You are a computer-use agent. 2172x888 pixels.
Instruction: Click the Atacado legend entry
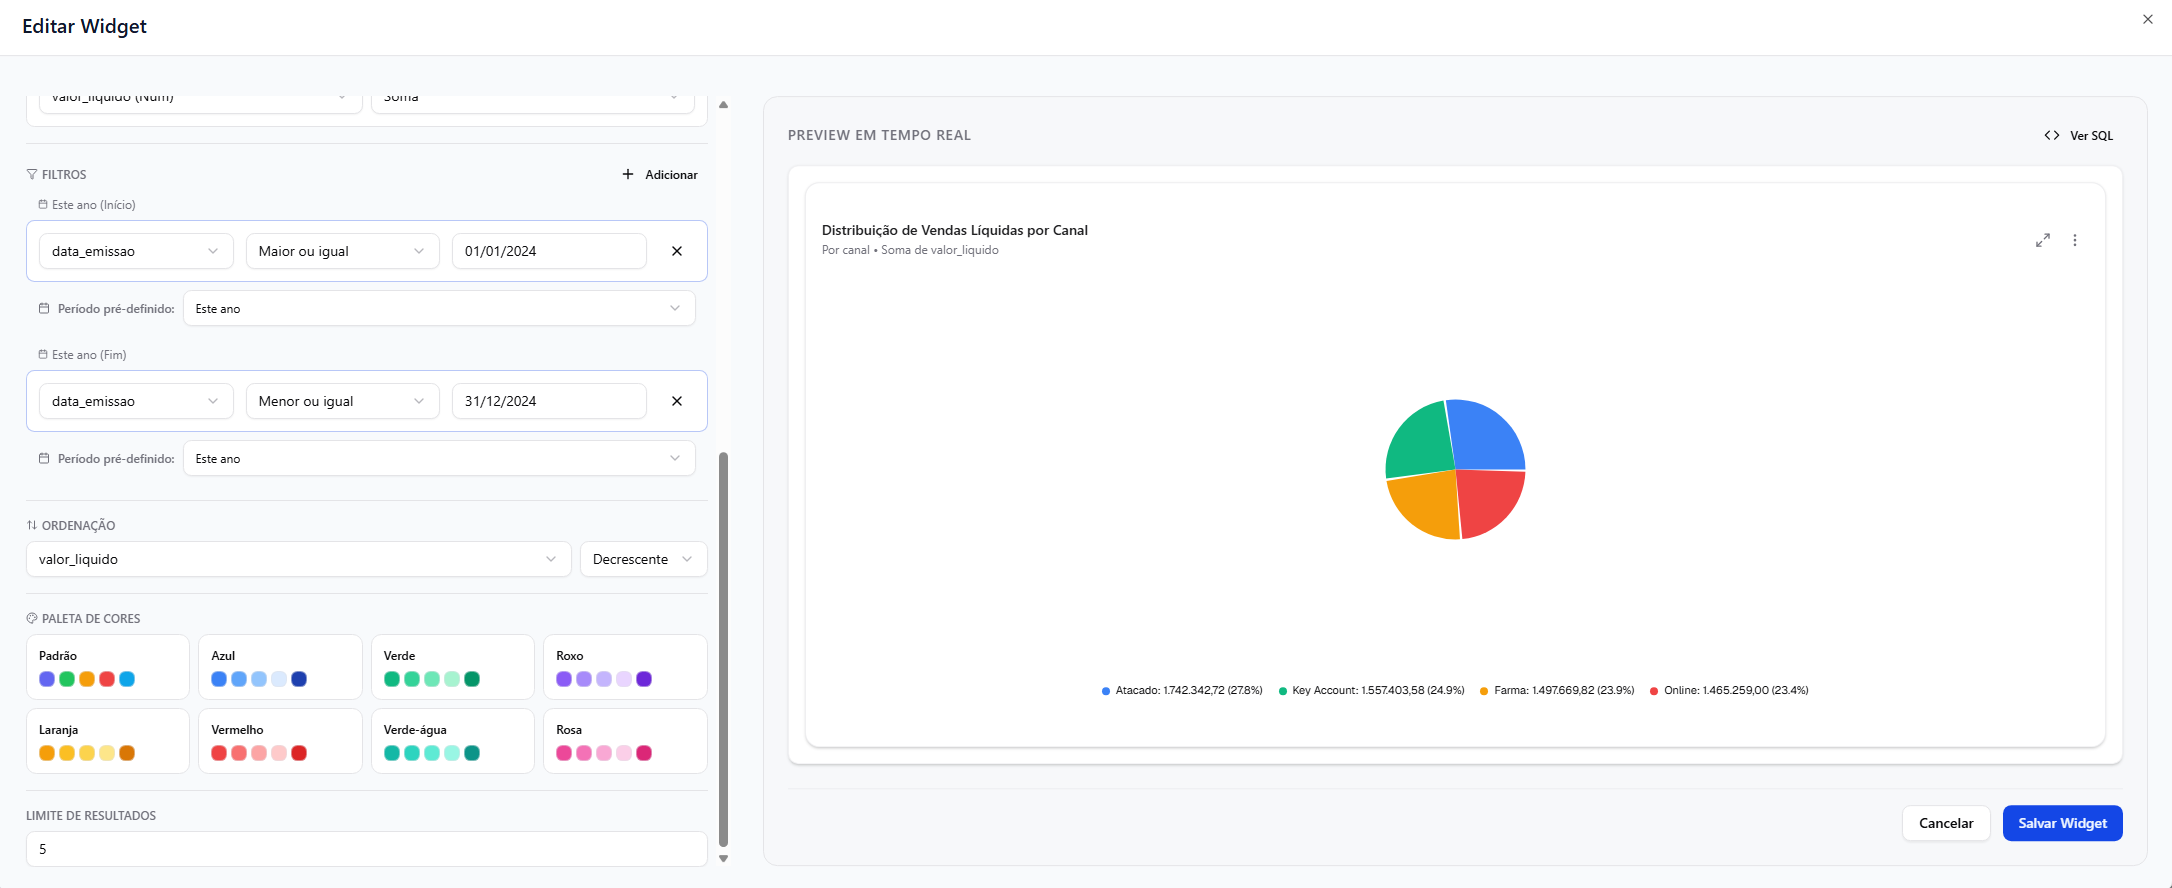(x=1182, y=690)
